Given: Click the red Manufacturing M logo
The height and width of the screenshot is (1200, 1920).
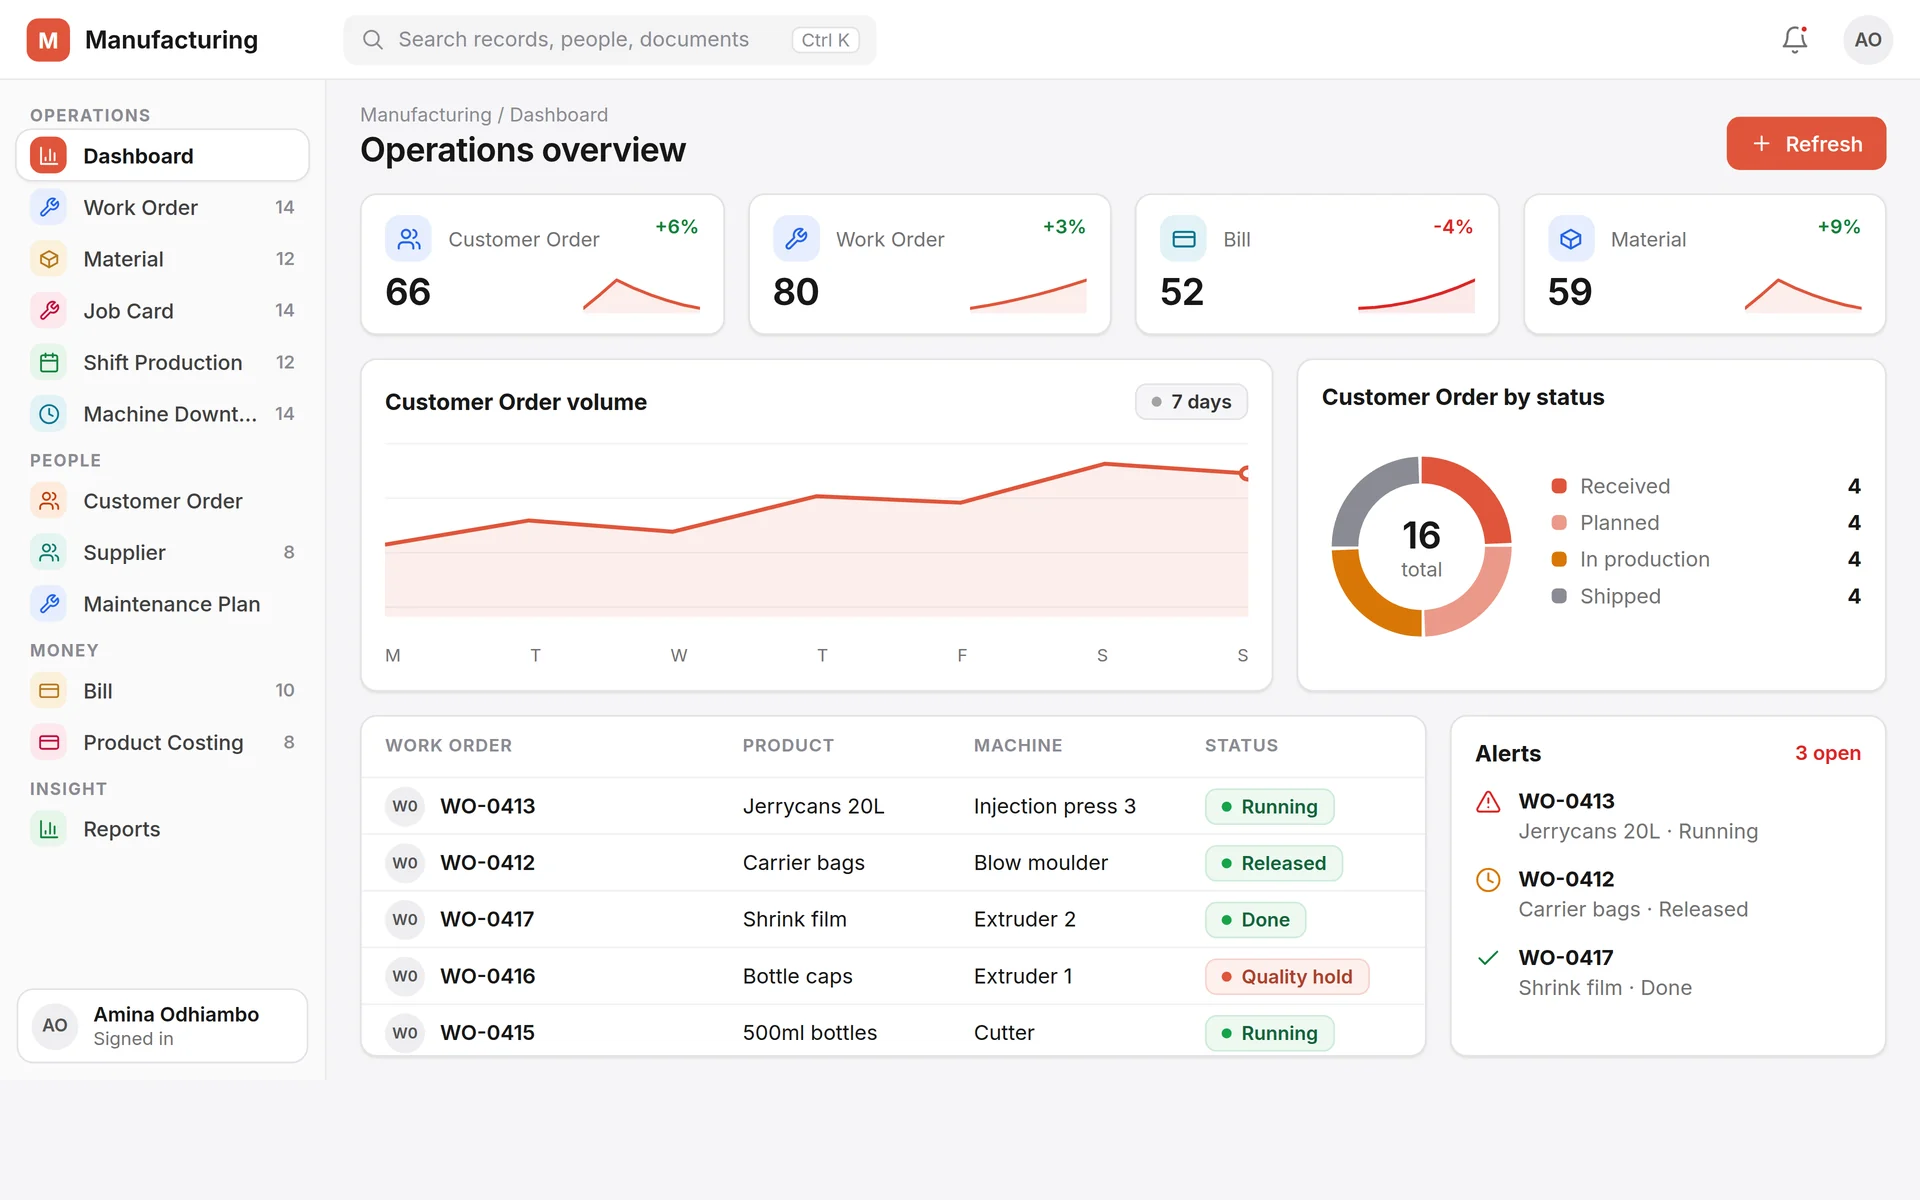Looking at the screenshot, I should [x=48, y=40].
